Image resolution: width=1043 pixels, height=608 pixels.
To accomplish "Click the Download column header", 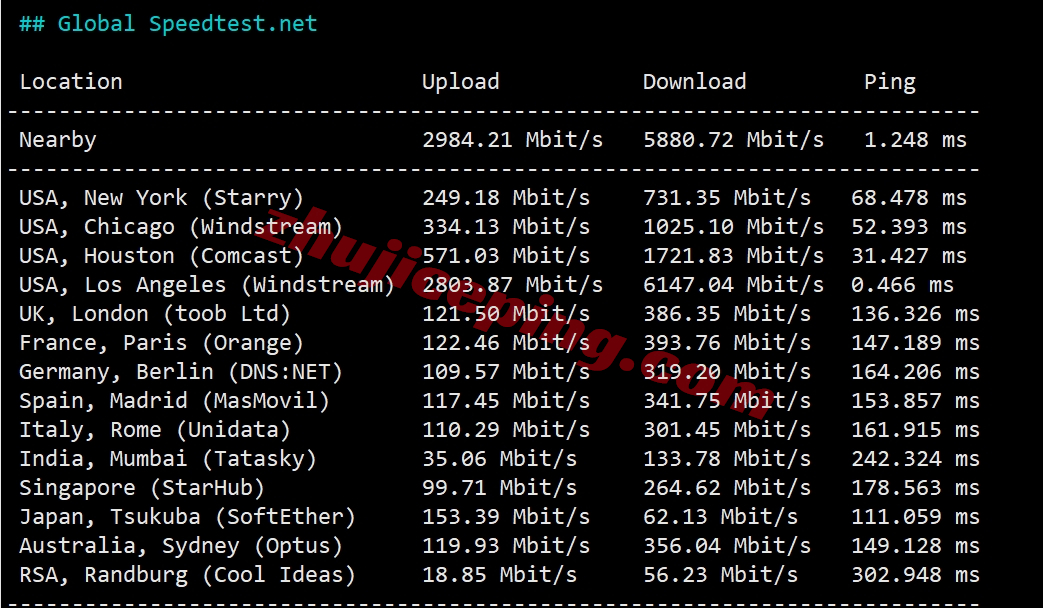I will pyautogui.click(x=694, y=82).
